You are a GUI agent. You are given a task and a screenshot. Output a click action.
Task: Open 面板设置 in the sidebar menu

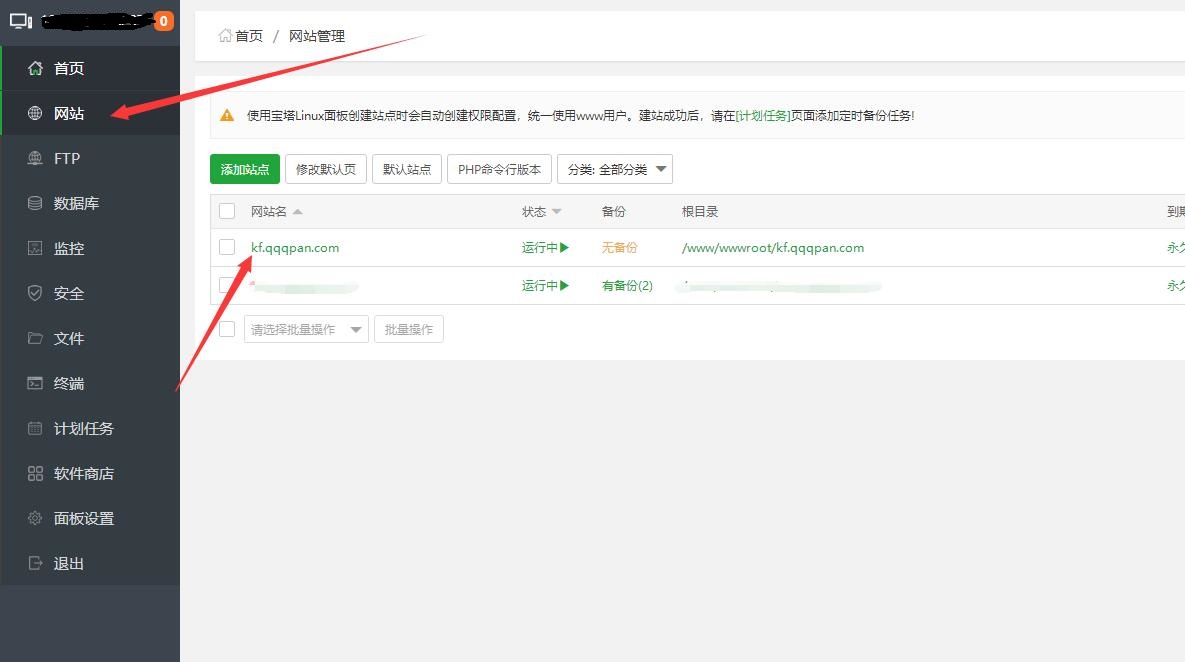pos(84,519)
